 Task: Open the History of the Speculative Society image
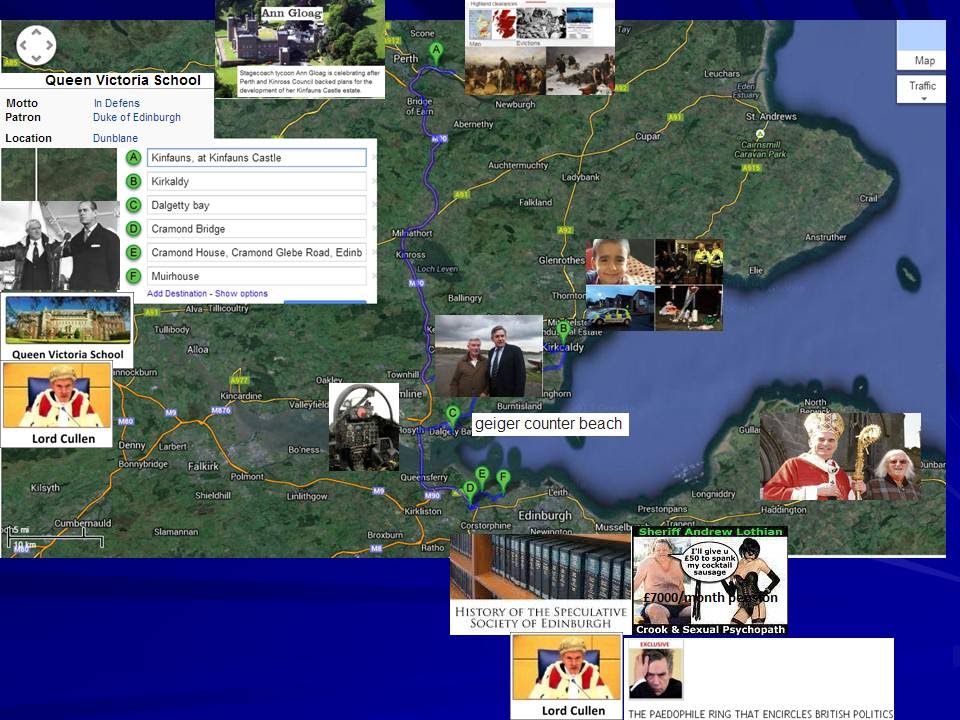pyautogui.click(x=541, y=583)
